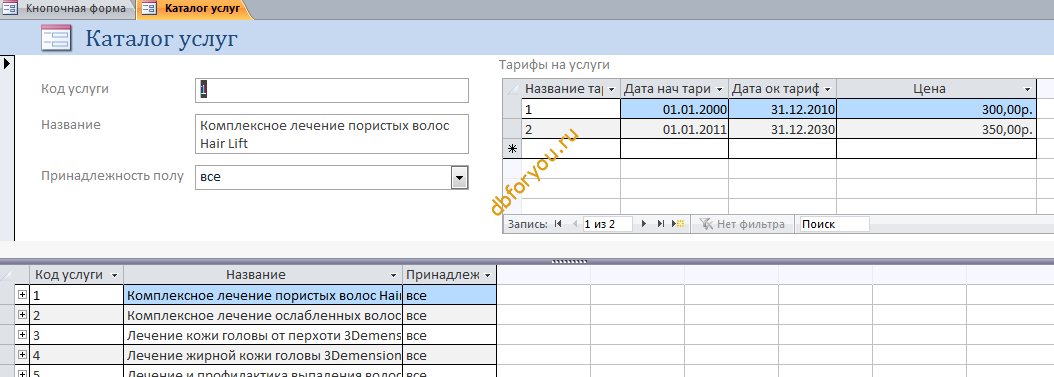This screenshot has width=1054, height=377.
Task: Click the Нет фильтра filter indicator
Action: 741,224
